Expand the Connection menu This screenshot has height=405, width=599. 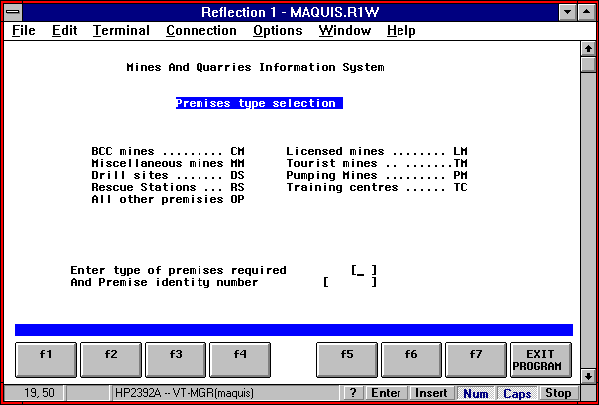pos(201,31)
